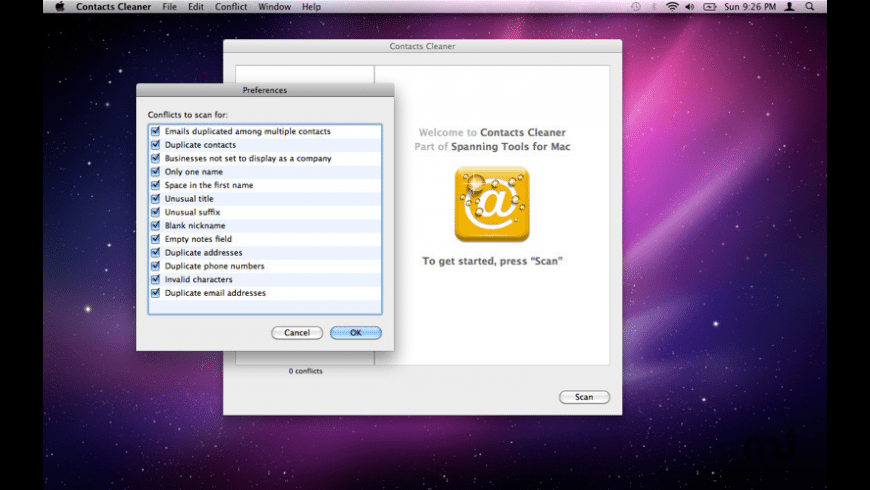Viewport: 870px width, 490px height.
Task: Open the Apple menu
Action: click(x=60, y=7)
